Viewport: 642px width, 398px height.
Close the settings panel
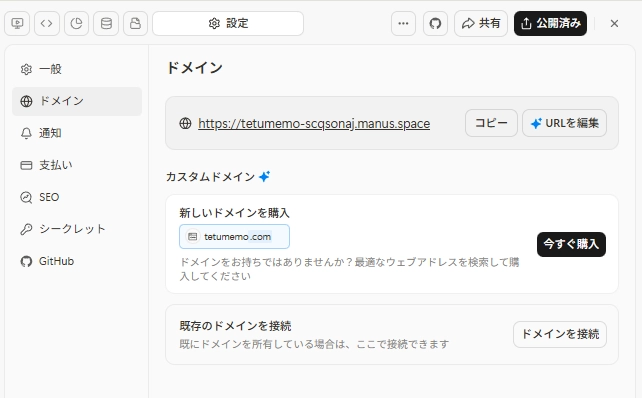point(614,23)
